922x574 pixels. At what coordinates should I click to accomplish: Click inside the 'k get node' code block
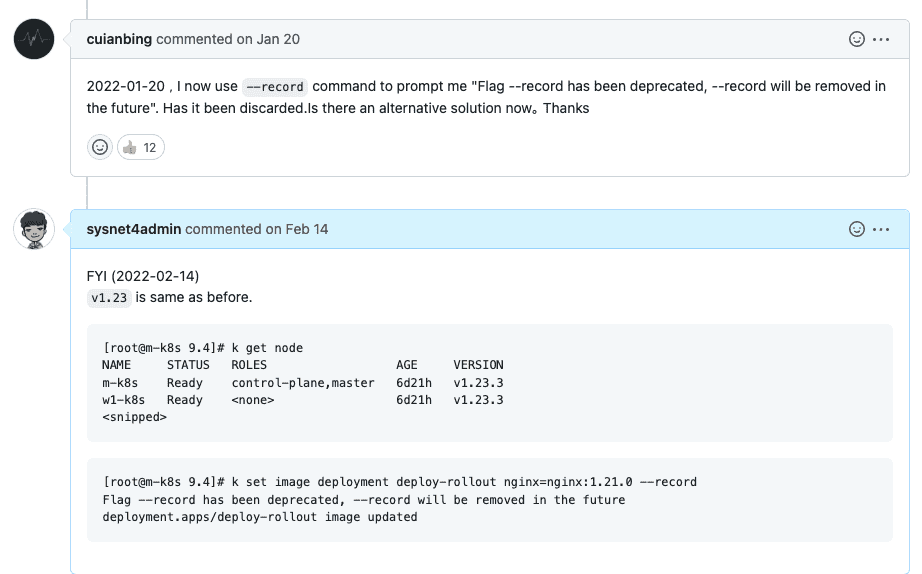(490, 382)
